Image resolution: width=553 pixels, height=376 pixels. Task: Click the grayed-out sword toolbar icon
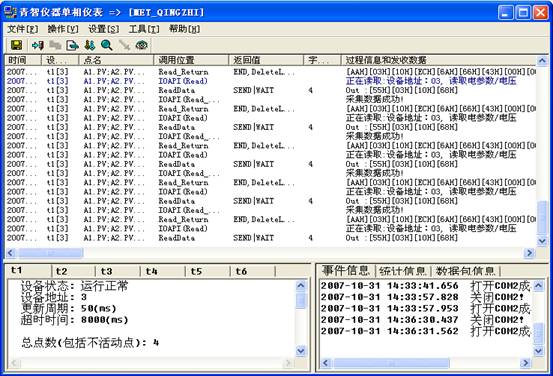tap(124, 45)
